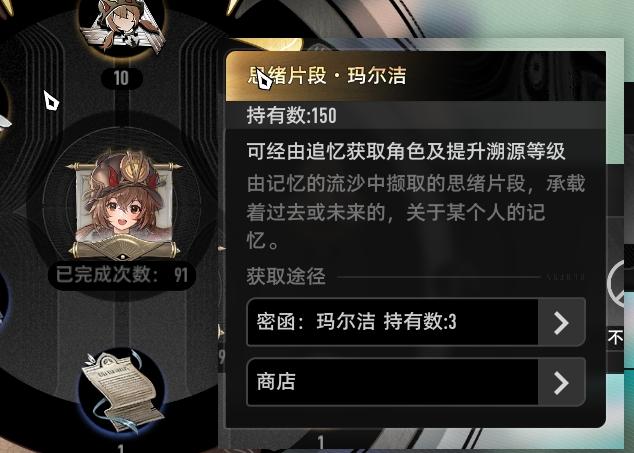Click the circular icon at right edge

(620, 283)
